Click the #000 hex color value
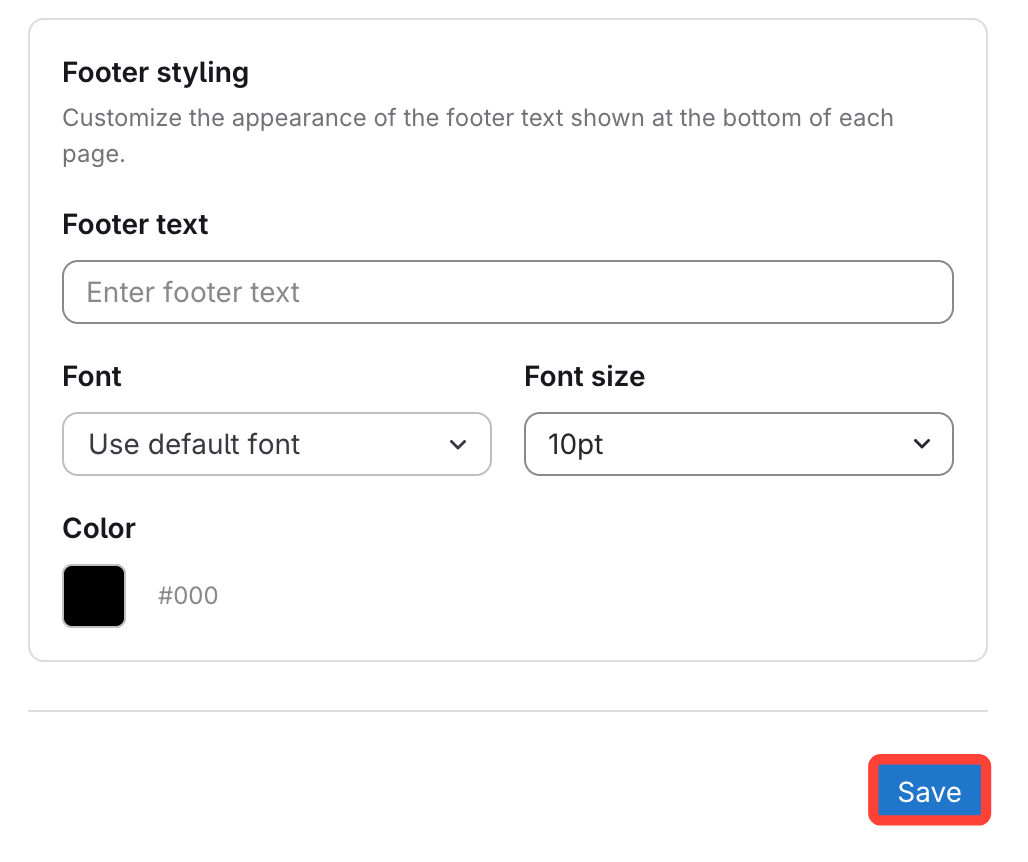Screen dimensions: 1028x862 188,596
